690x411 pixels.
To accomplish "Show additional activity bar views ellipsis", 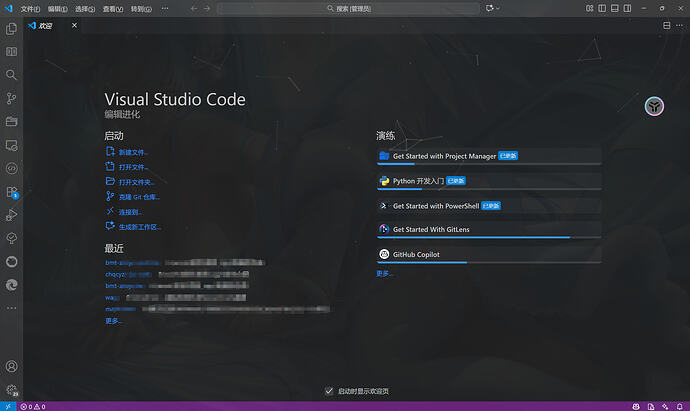I will pyautogui.click(x=11, y=308).
